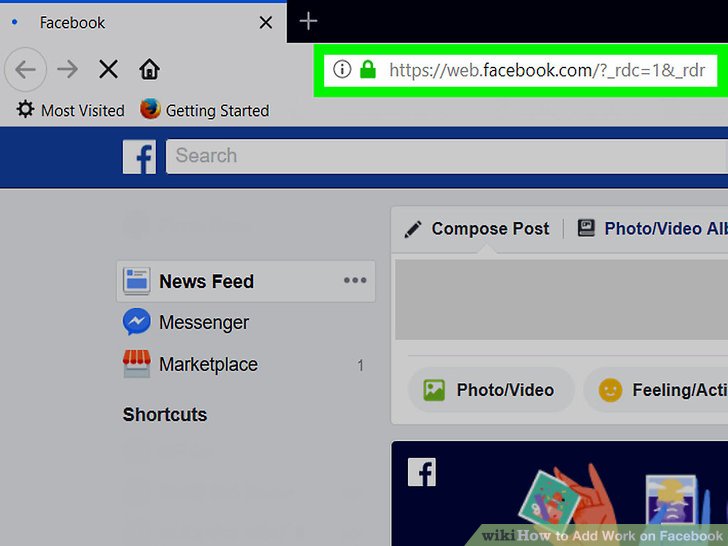Viewport: 728px width, 546px height.
Task: Select the Facebook tab
Action: click(143, 22)
